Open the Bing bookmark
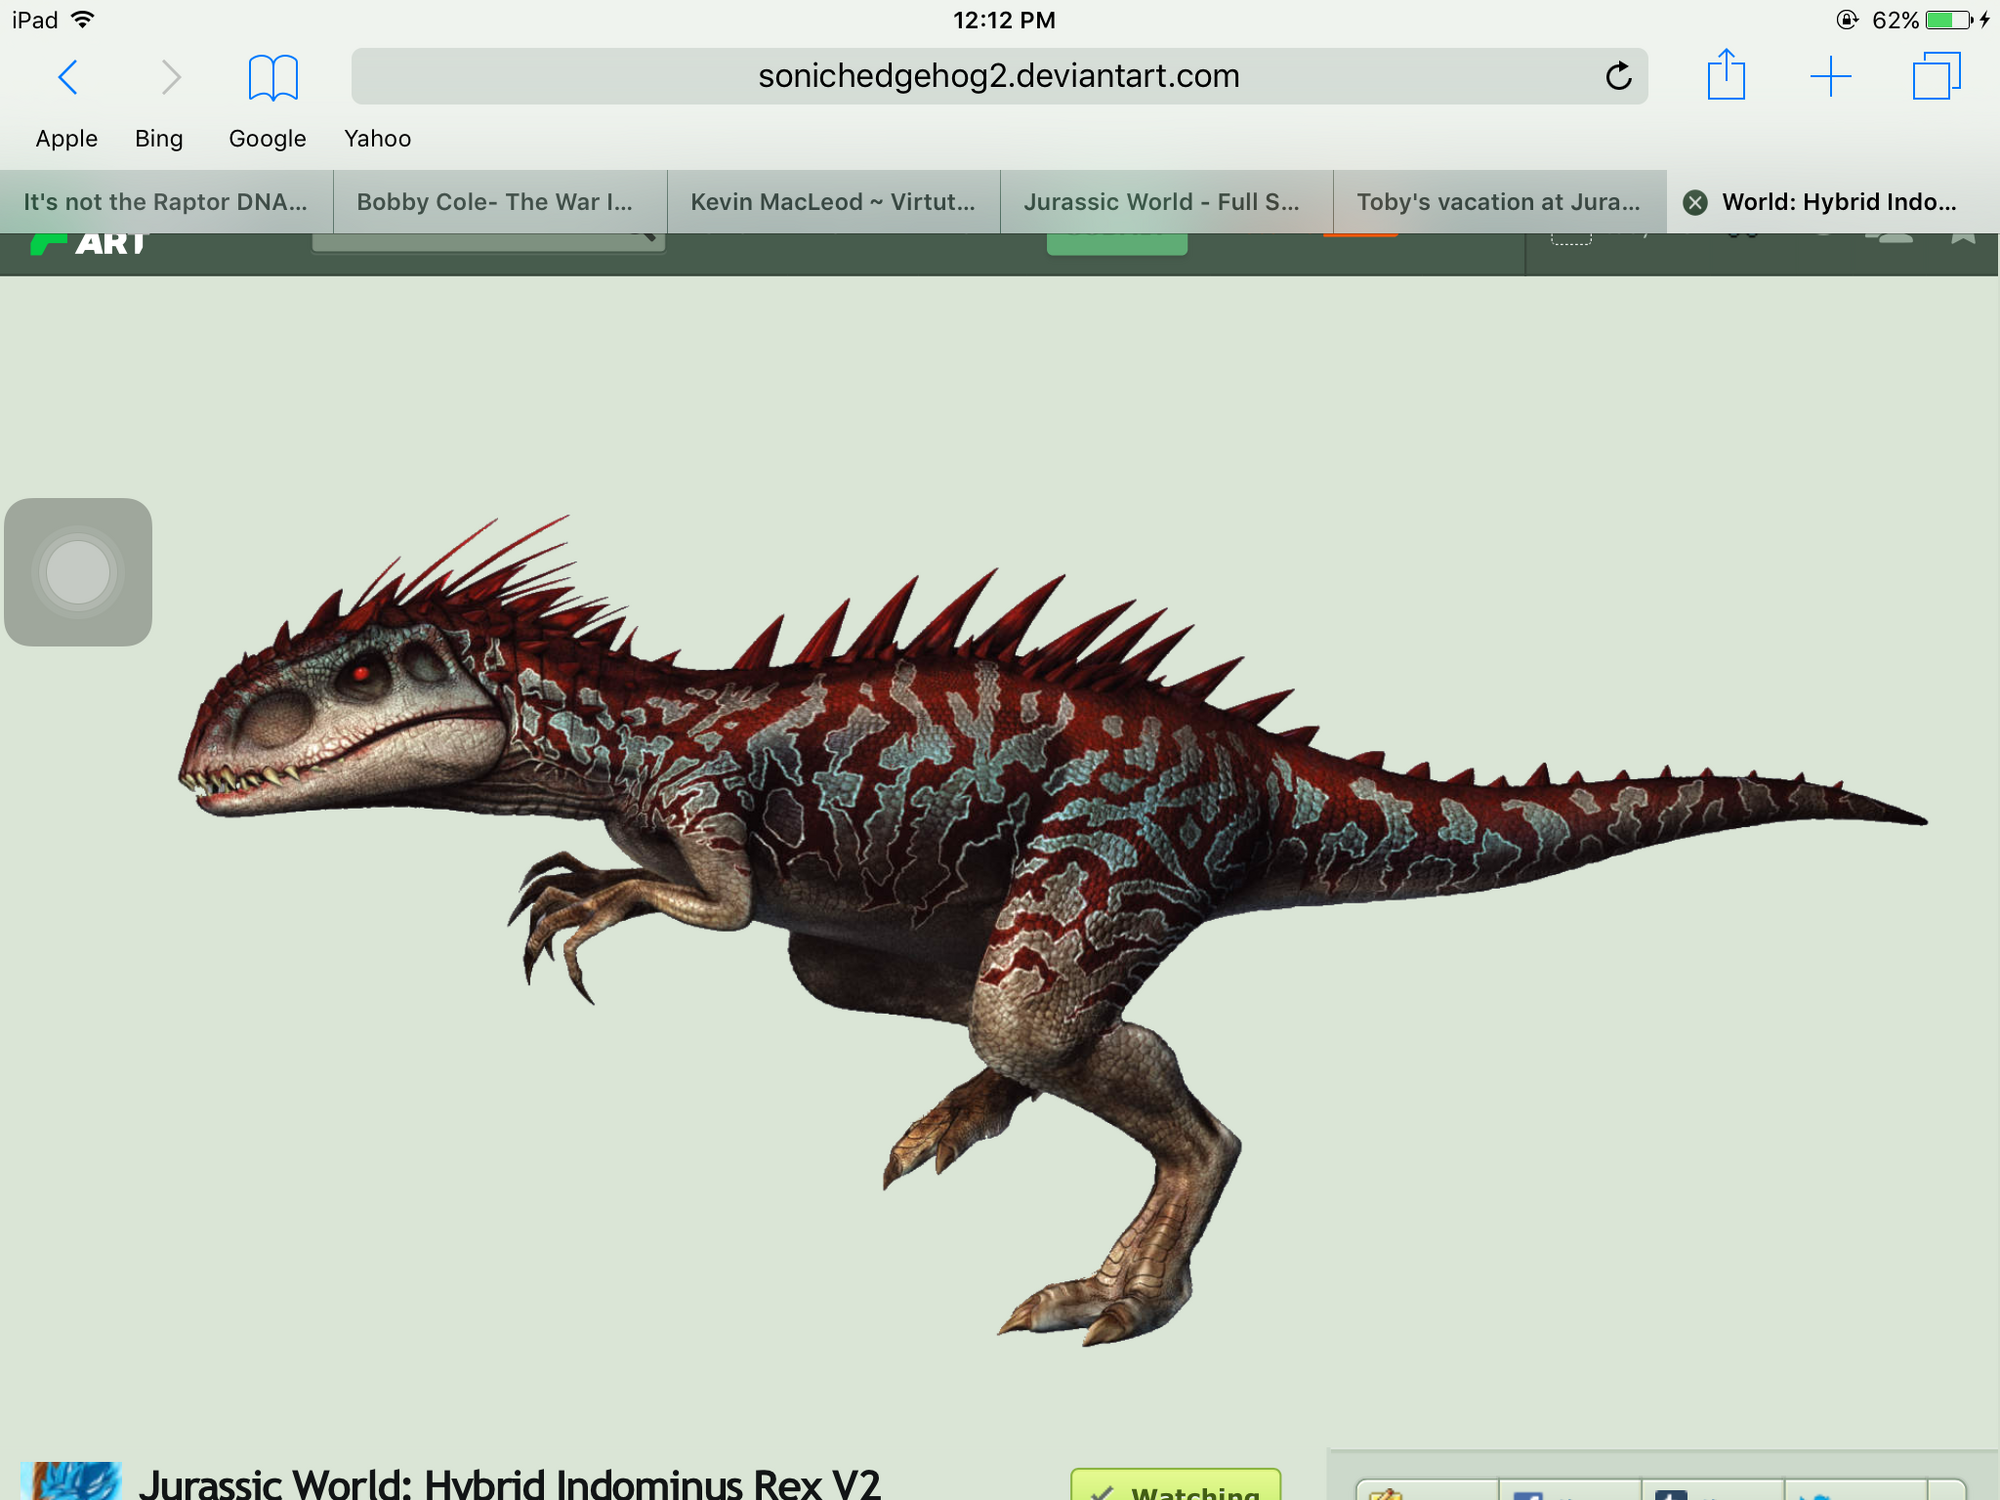 tap(159, 138)
